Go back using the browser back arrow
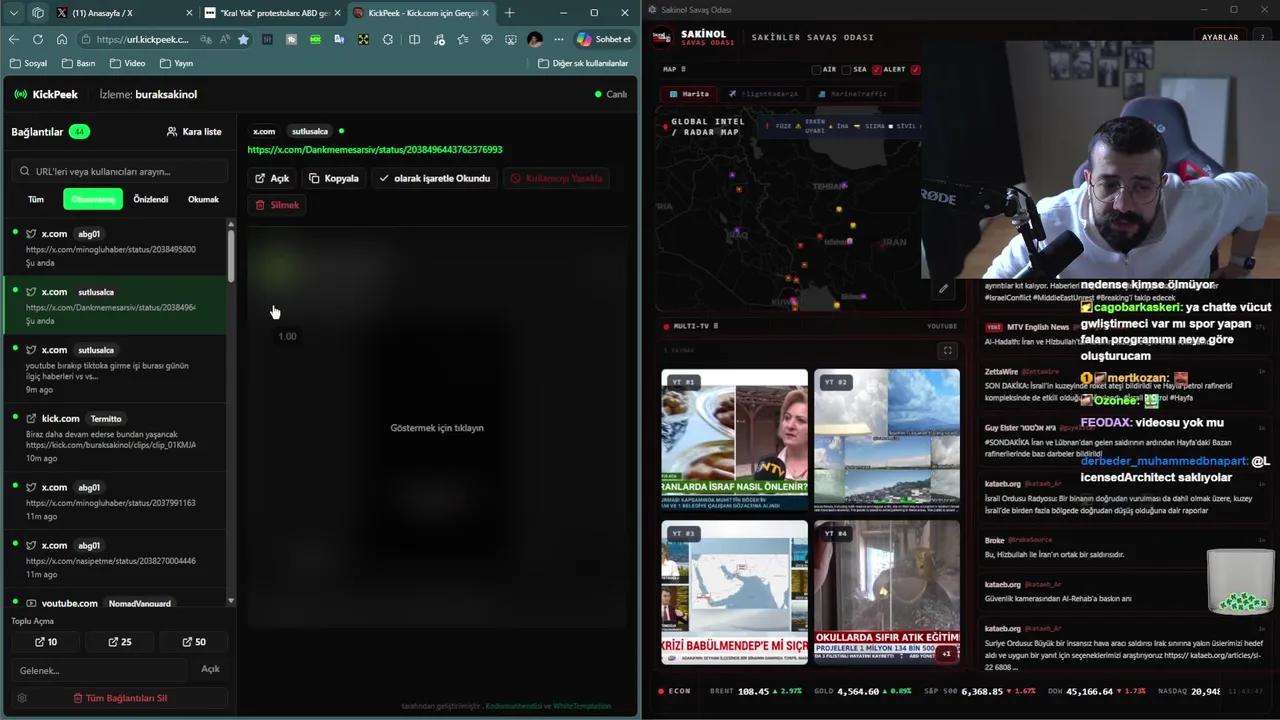Viewport: 1280px width, 720px height. [14, 39]
